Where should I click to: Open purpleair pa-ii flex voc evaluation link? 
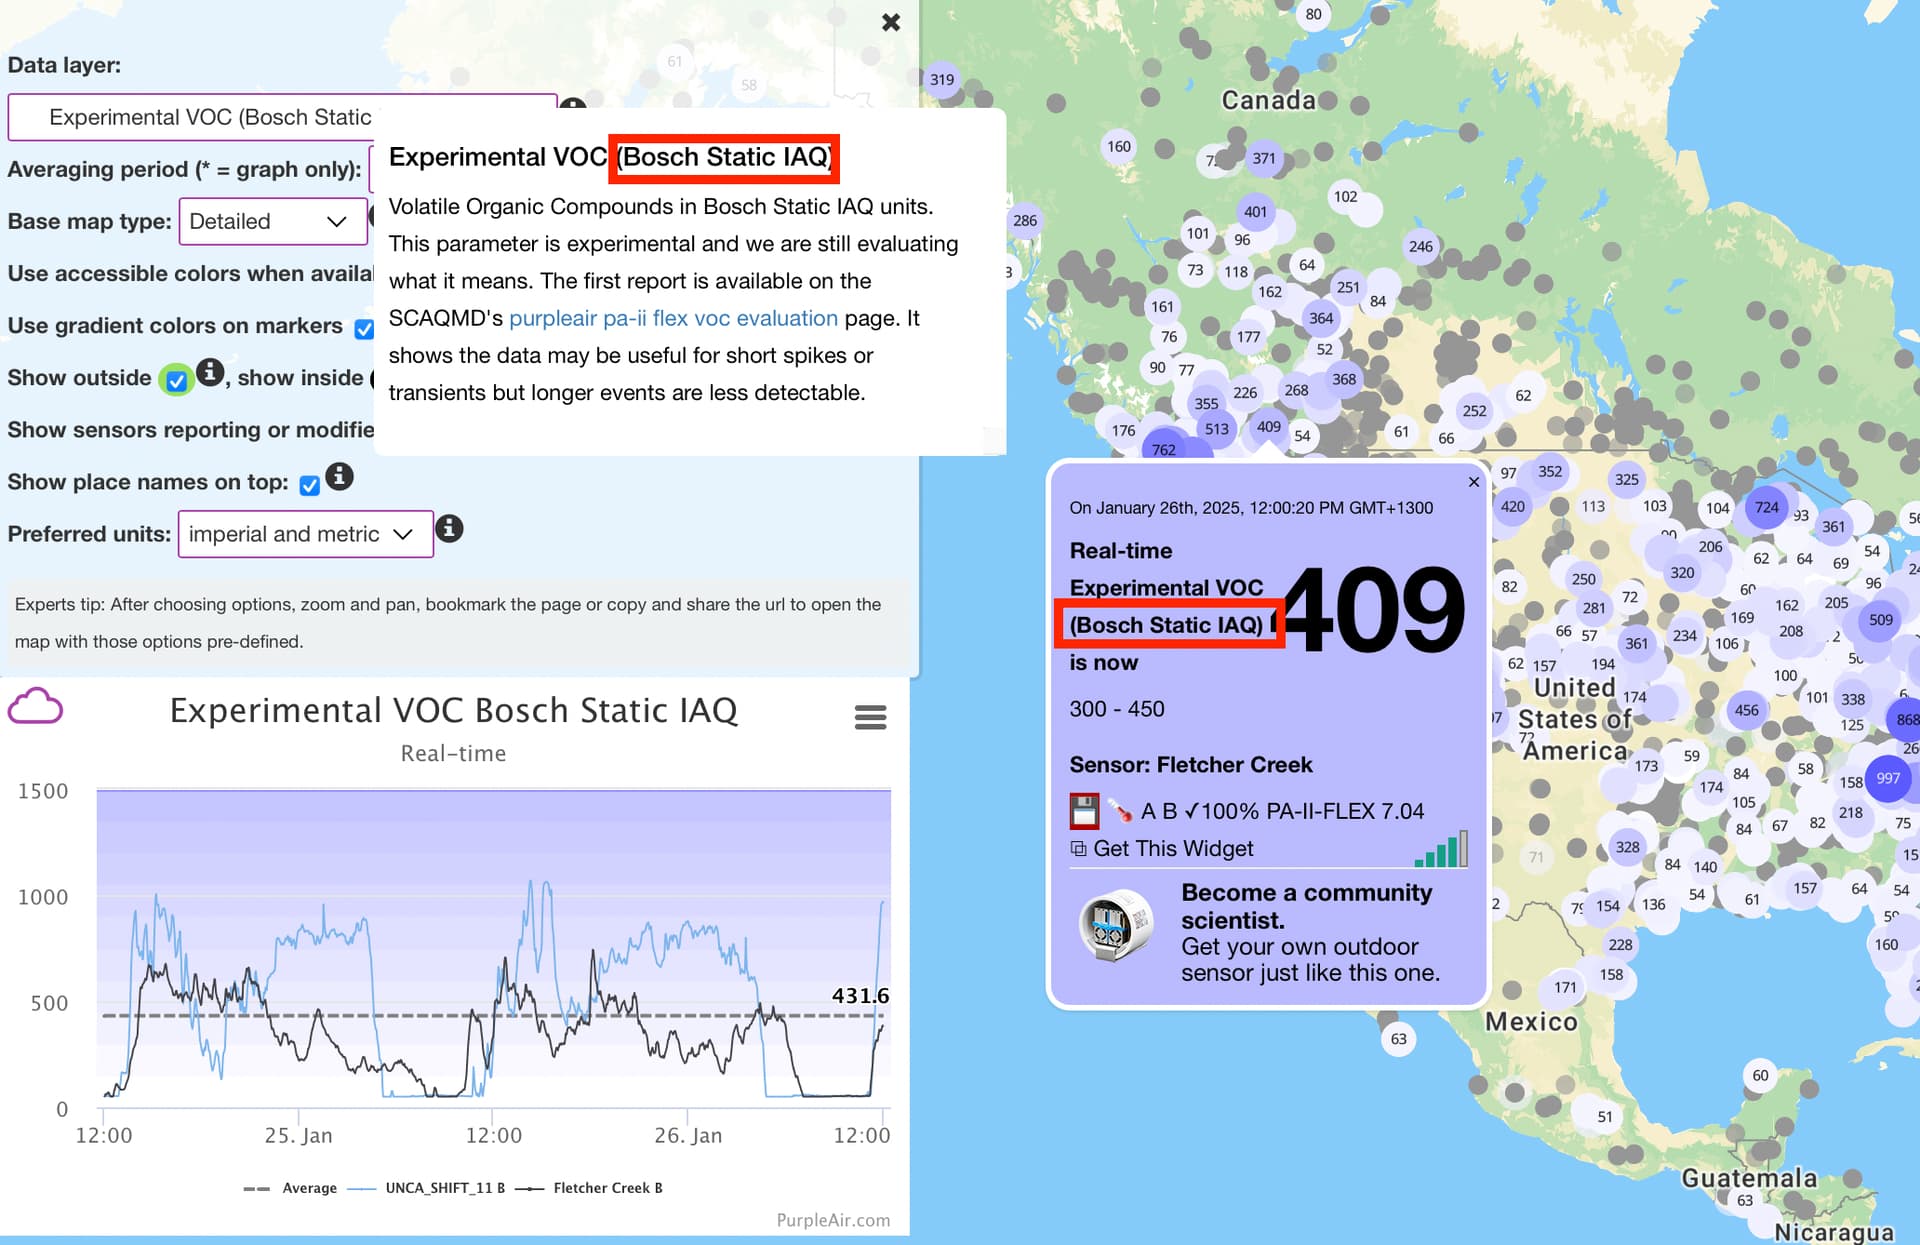tap(673, 318)
